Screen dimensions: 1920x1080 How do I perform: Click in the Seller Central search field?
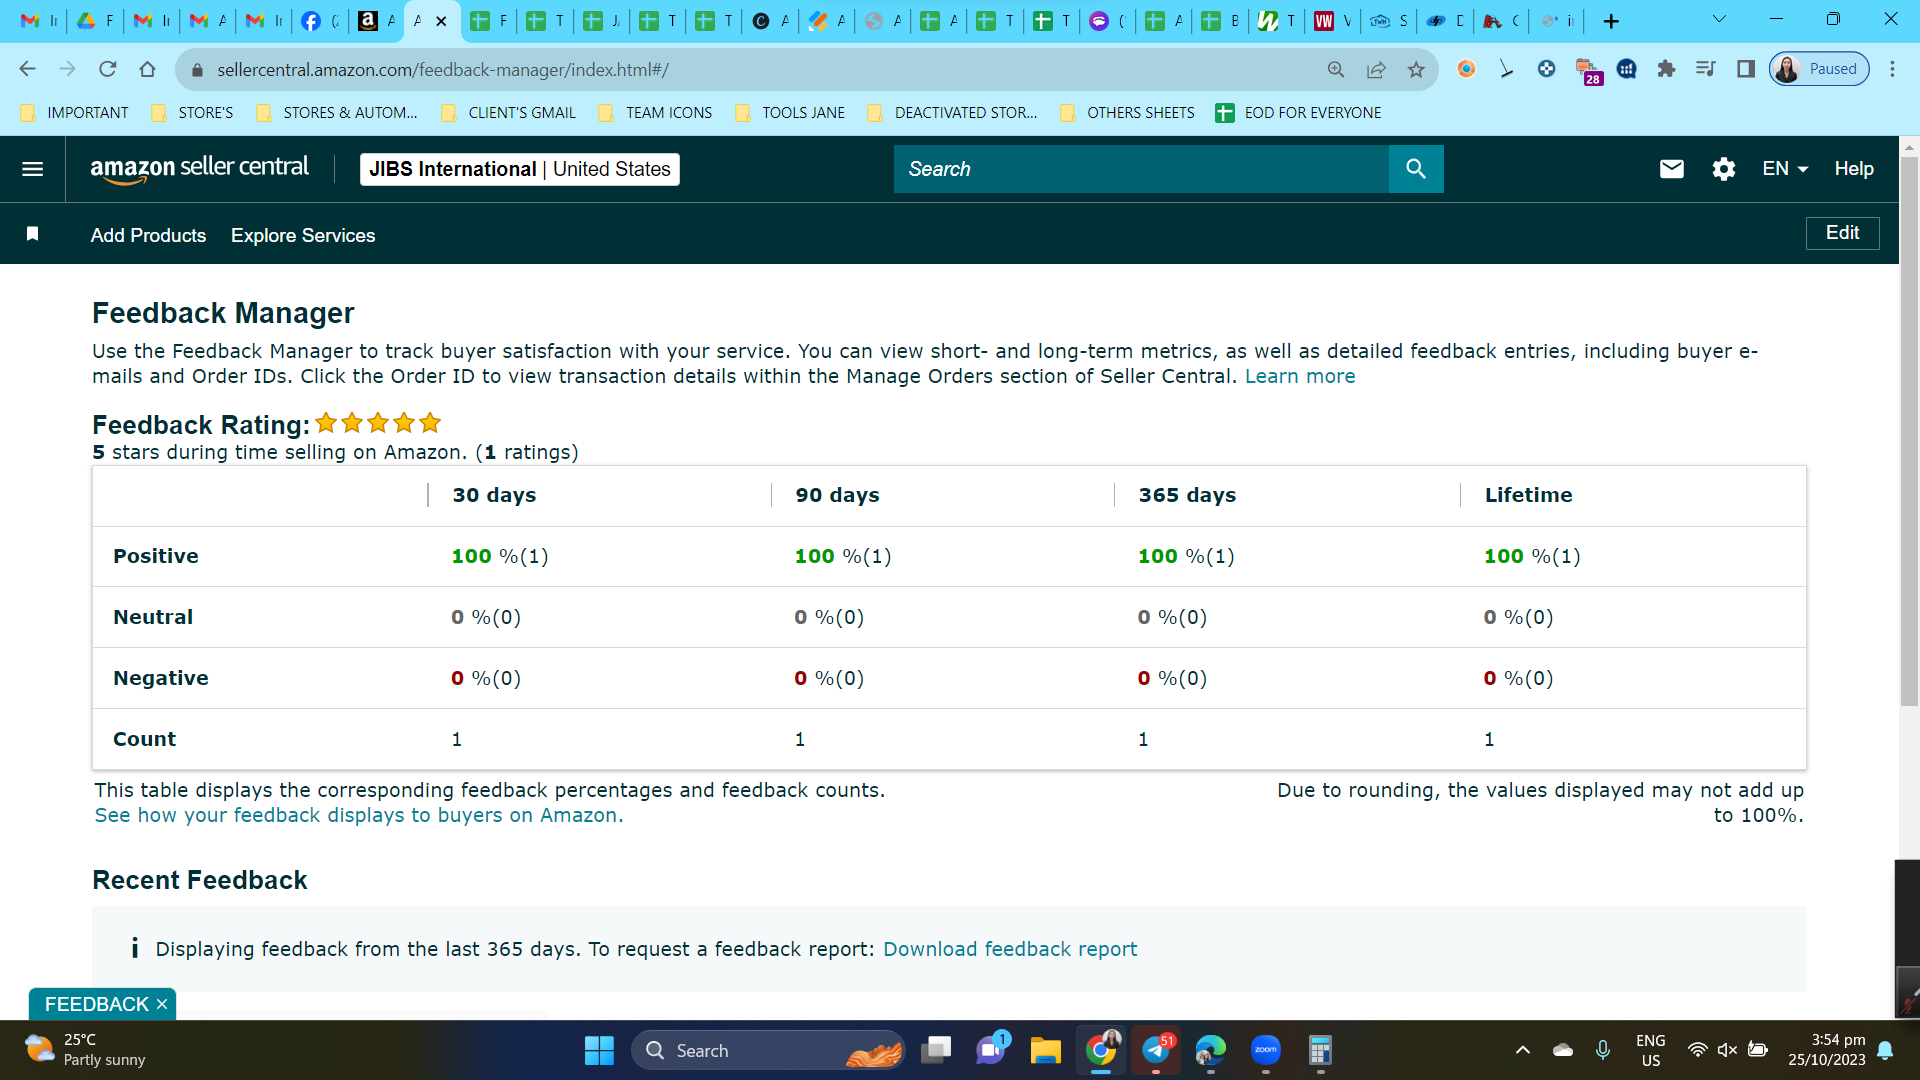coord(1141,169)
